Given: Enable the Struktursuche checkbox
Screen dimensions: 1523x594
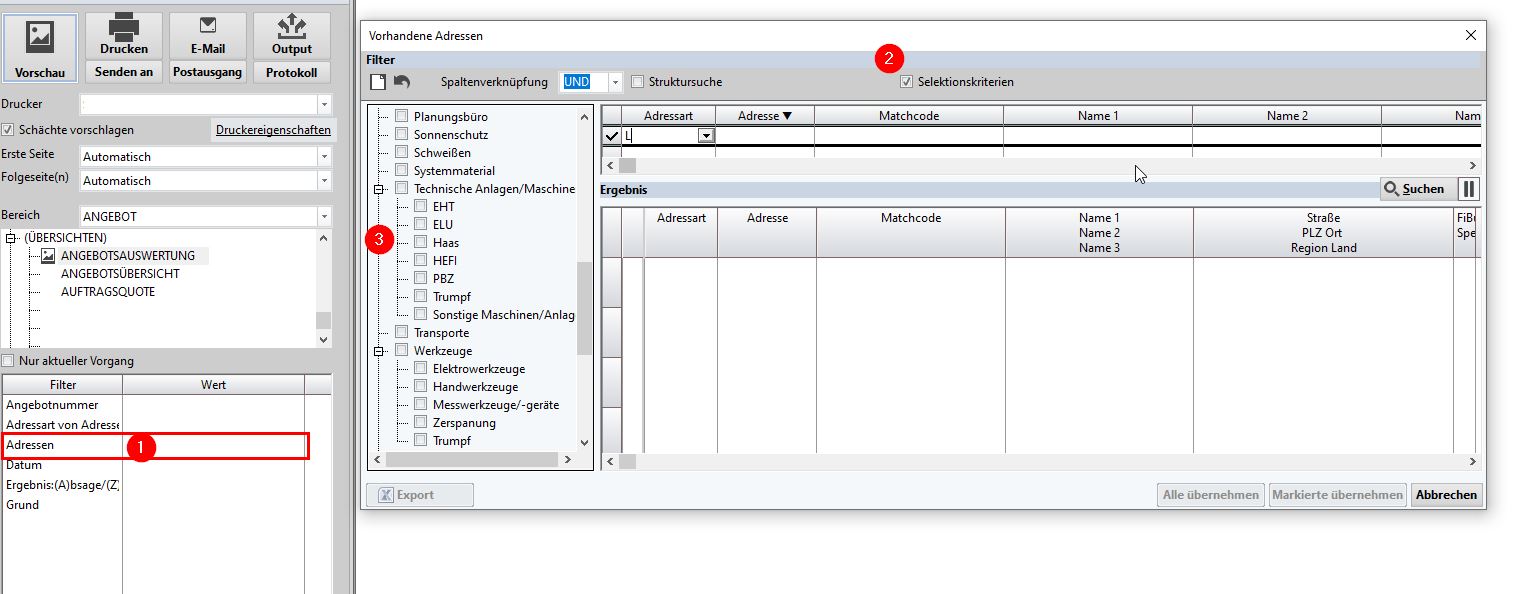Looking at the screenshot, I should [x=638, y=82].
